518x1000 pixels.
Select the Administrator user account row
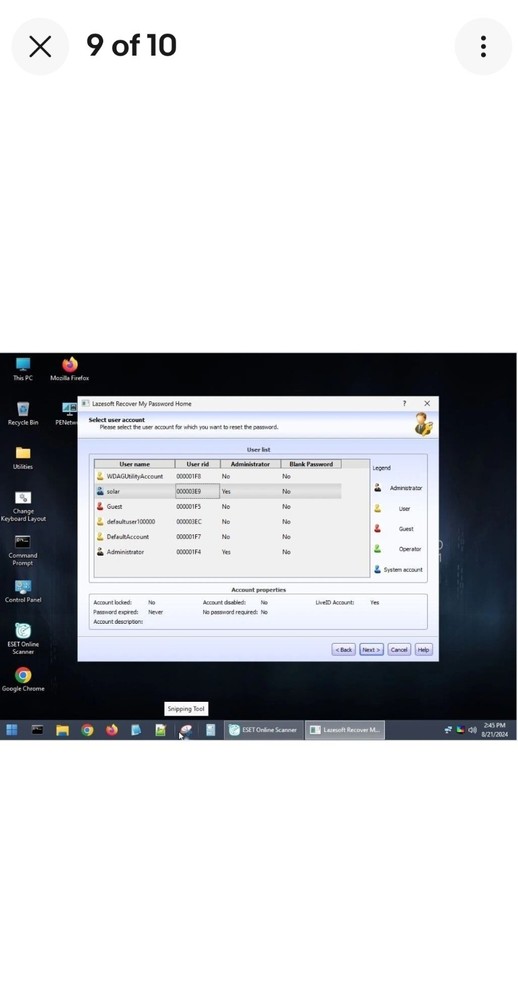point(218,552)
